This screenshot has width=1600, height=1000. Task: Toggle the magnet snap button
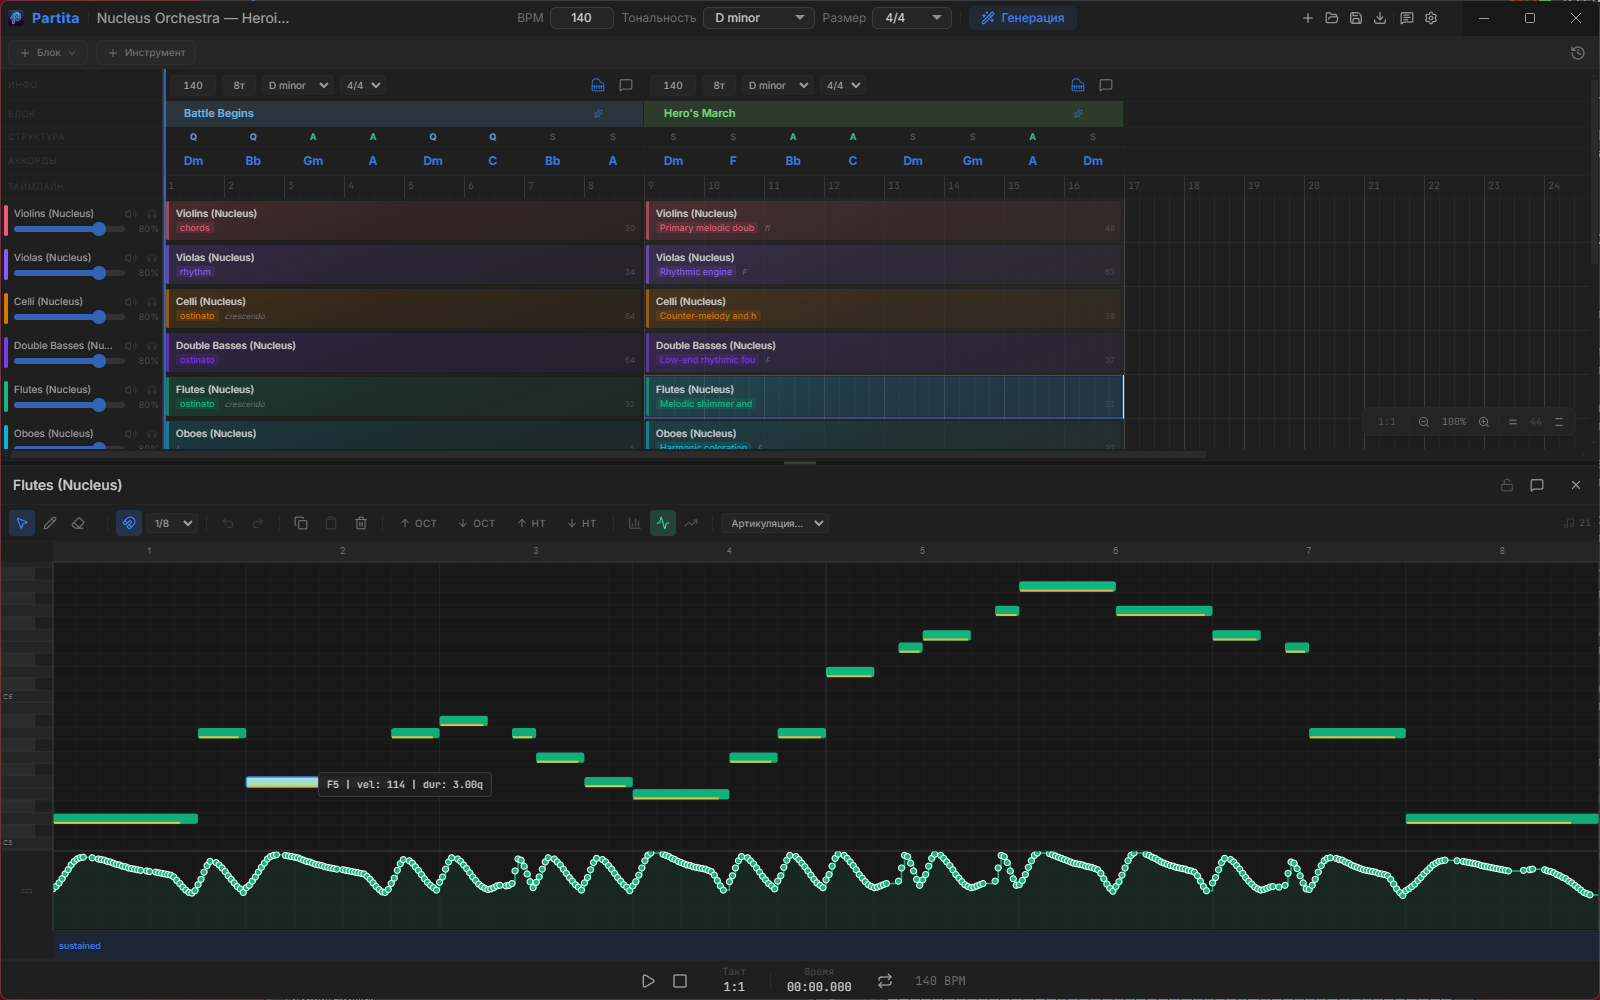pyautogui.click(x=129, y=523)
